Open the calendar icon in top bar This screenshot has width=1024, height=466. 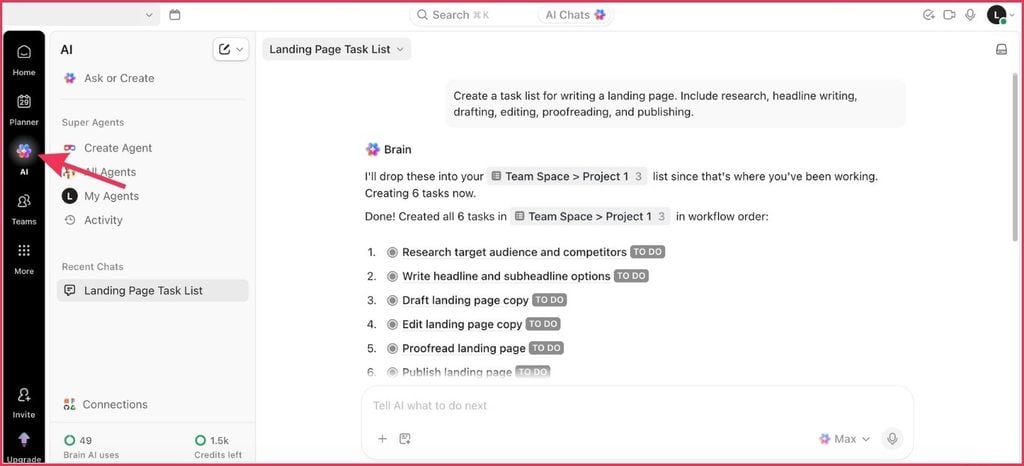coord(174,14)
